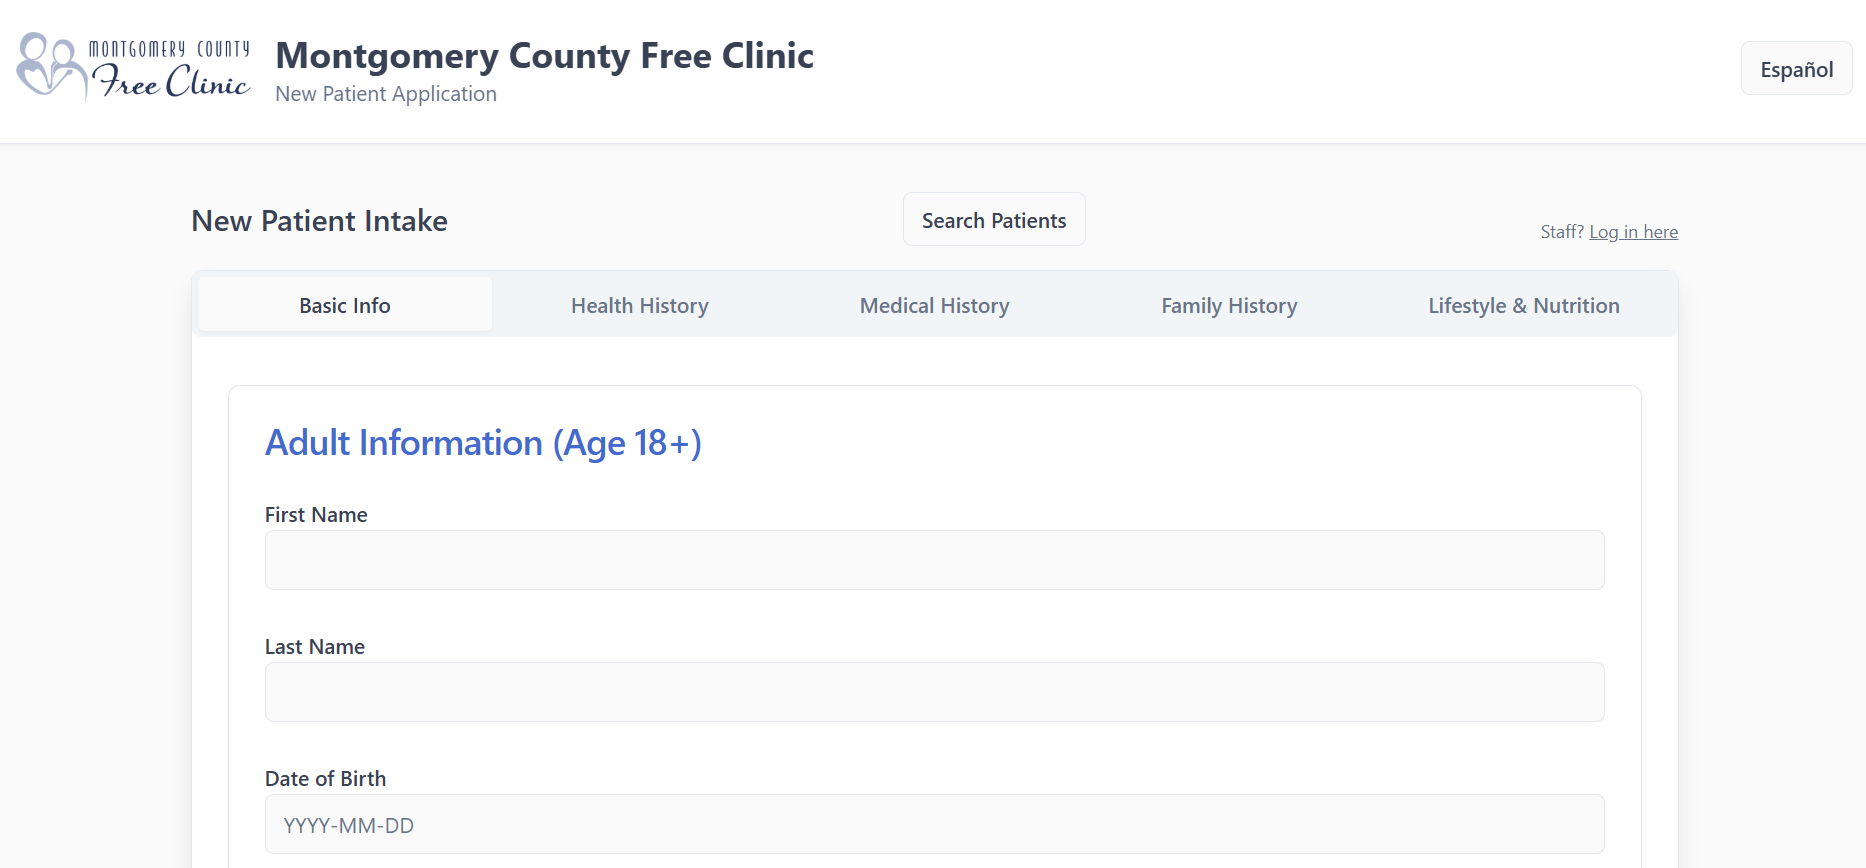Click the Last Name input box

(x=933, y=692)
